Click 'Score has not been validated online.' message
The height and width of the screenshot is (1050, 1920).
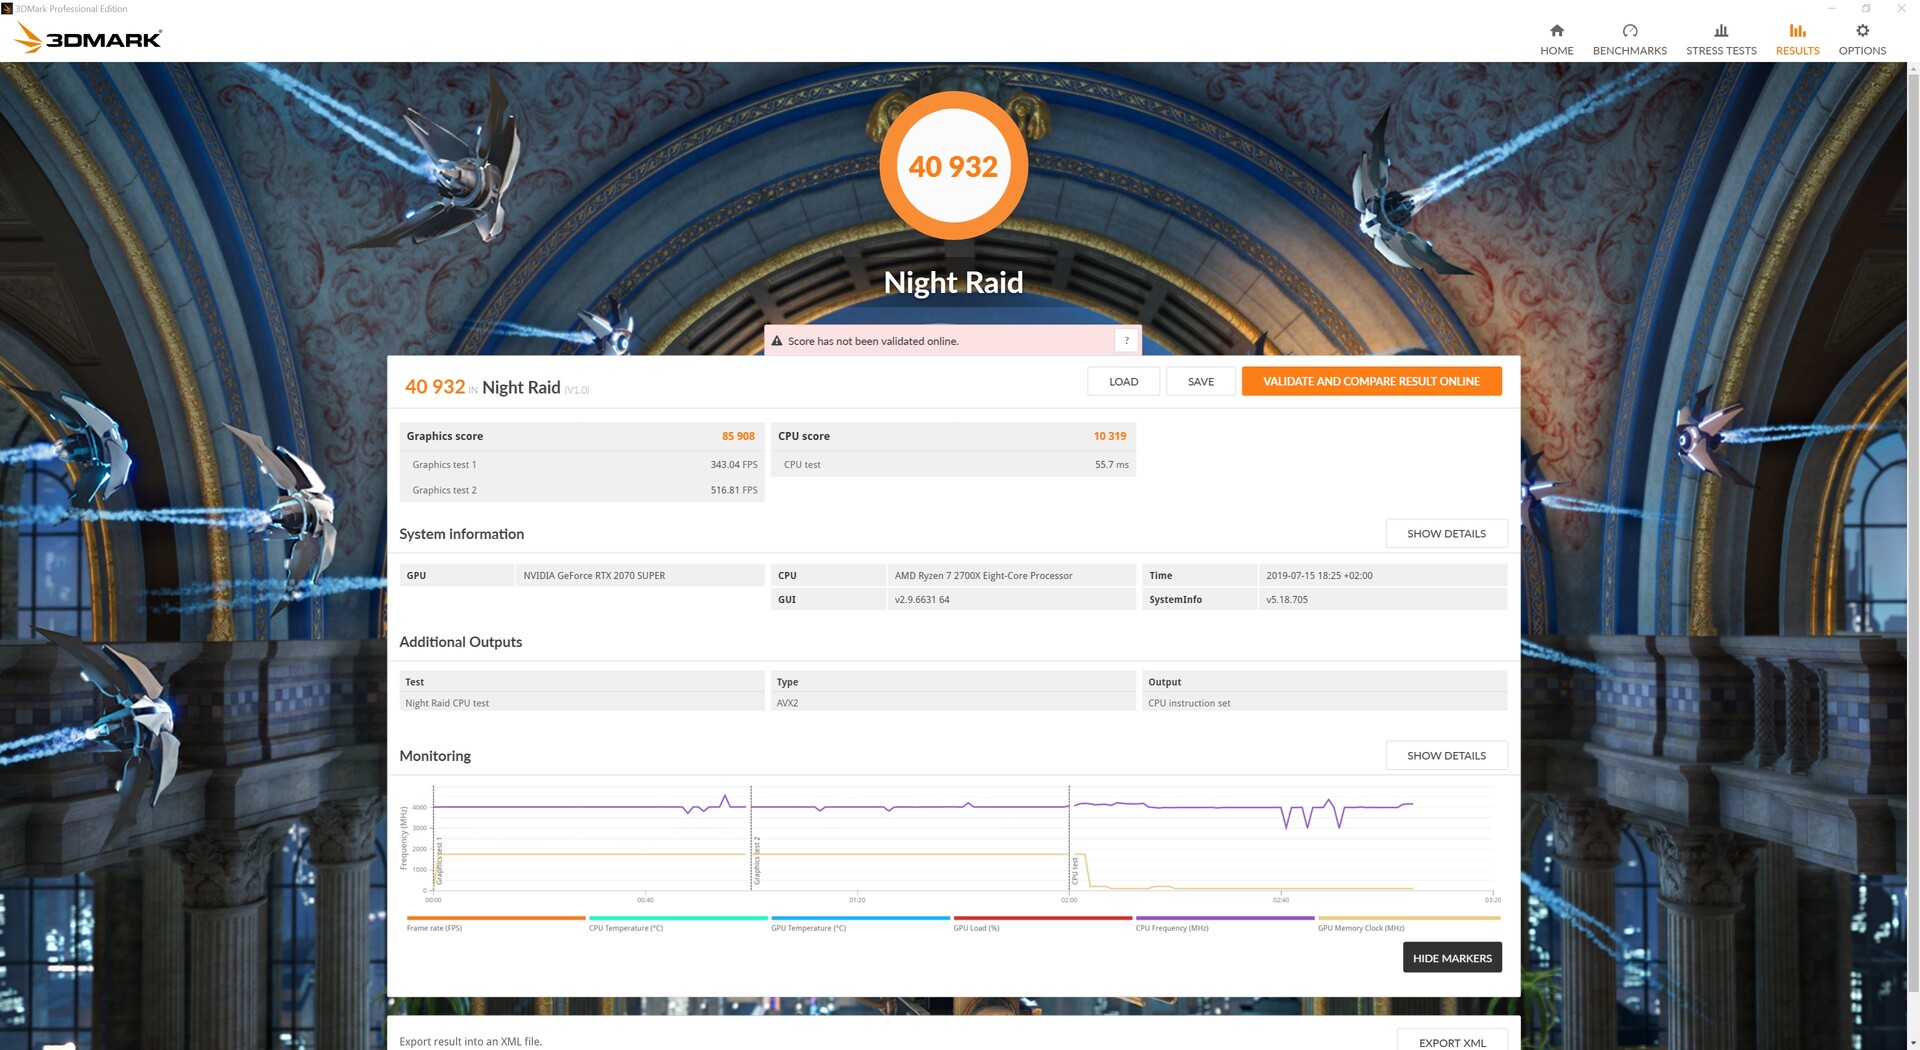point(873,341)
